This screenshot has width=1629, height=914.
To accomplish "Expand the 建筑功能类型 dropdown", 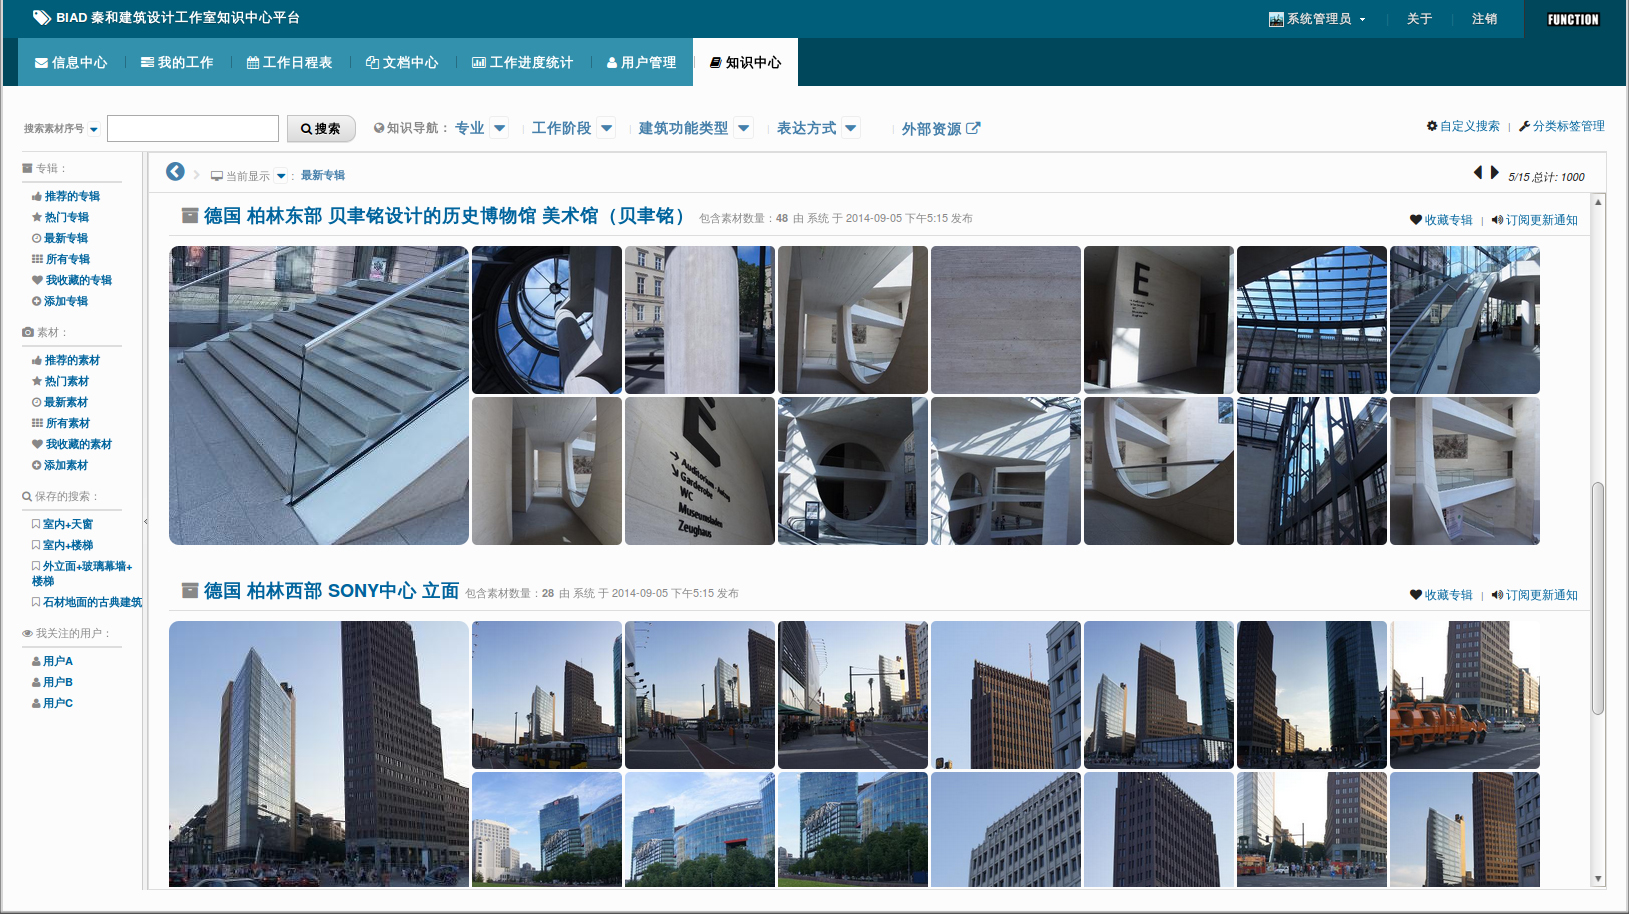I will tap(743, 128).
